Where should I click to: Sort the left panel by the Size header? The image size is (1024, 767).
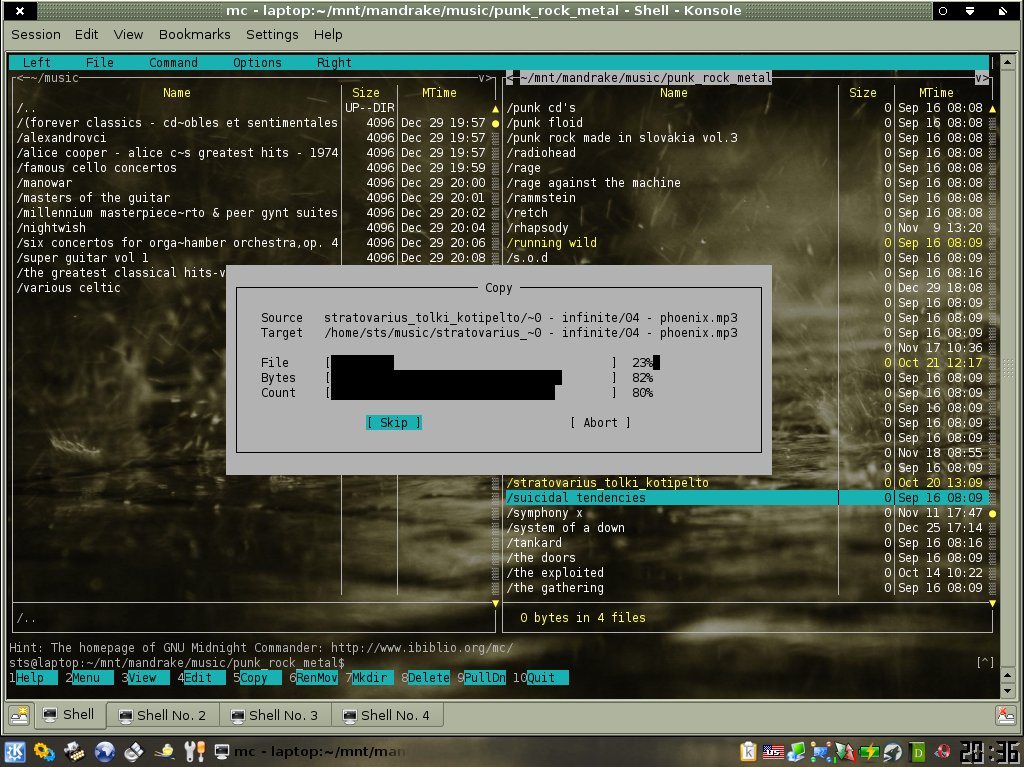click(x=366, y=93)
